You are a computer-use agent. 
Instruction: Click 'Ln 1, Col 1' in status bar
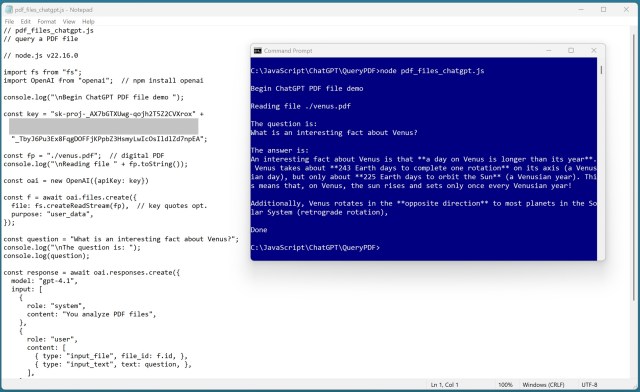coord(444,385)
